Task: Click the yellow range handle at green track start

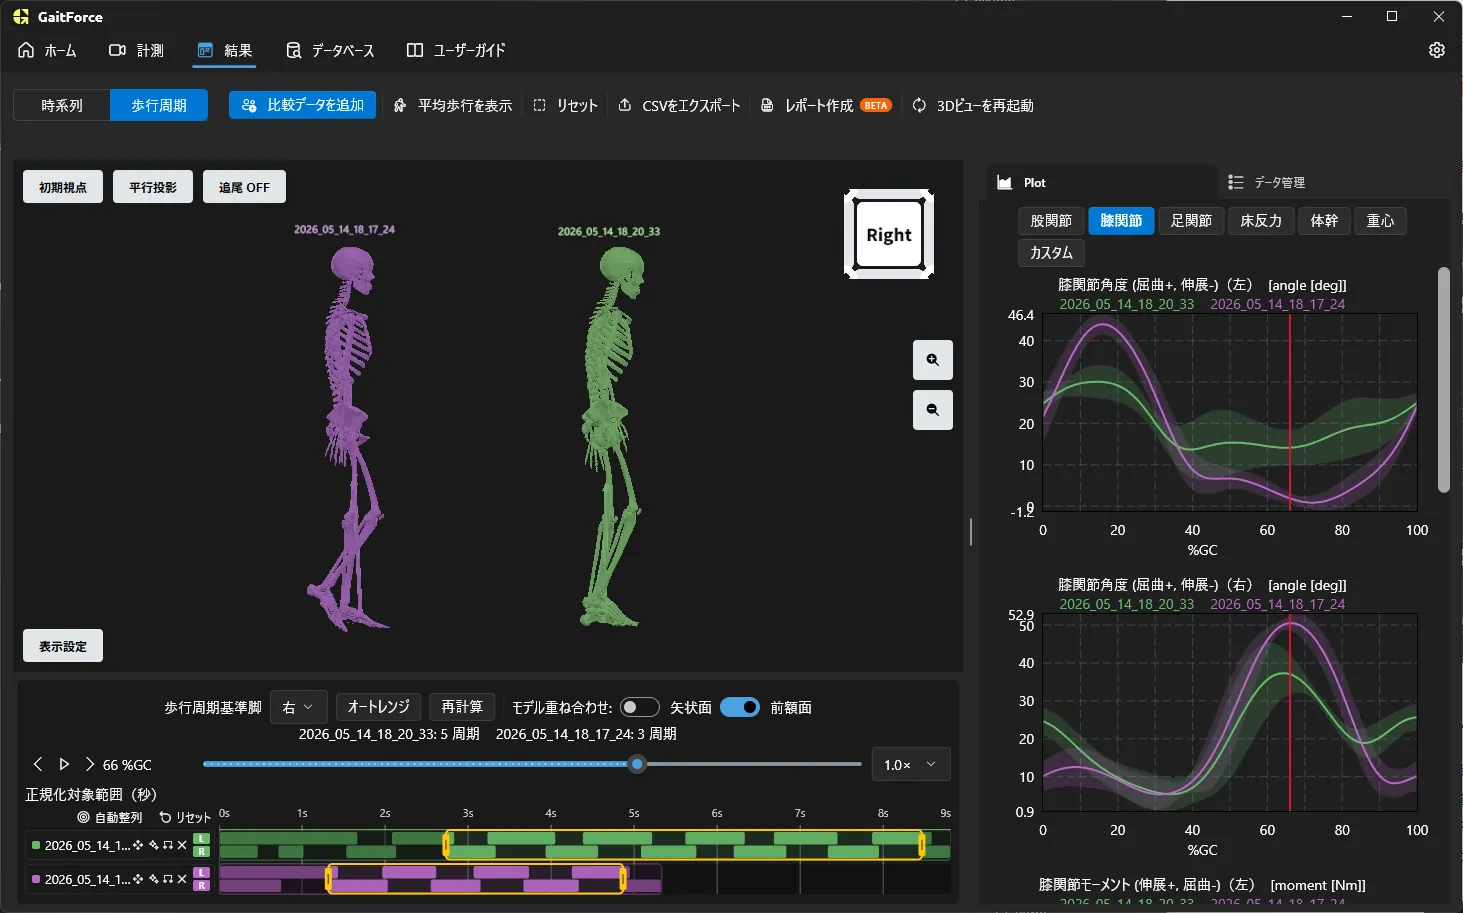Action: [x=446, y=845]
